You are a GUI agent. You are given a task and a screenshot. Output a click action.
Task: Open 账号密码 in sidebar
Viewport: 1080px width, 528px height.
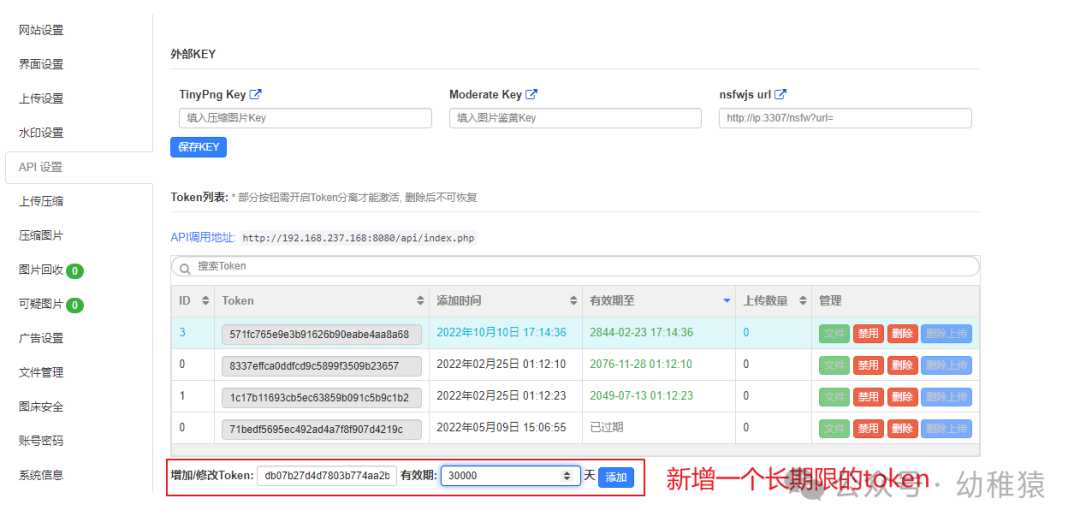(x=41, y=441)
